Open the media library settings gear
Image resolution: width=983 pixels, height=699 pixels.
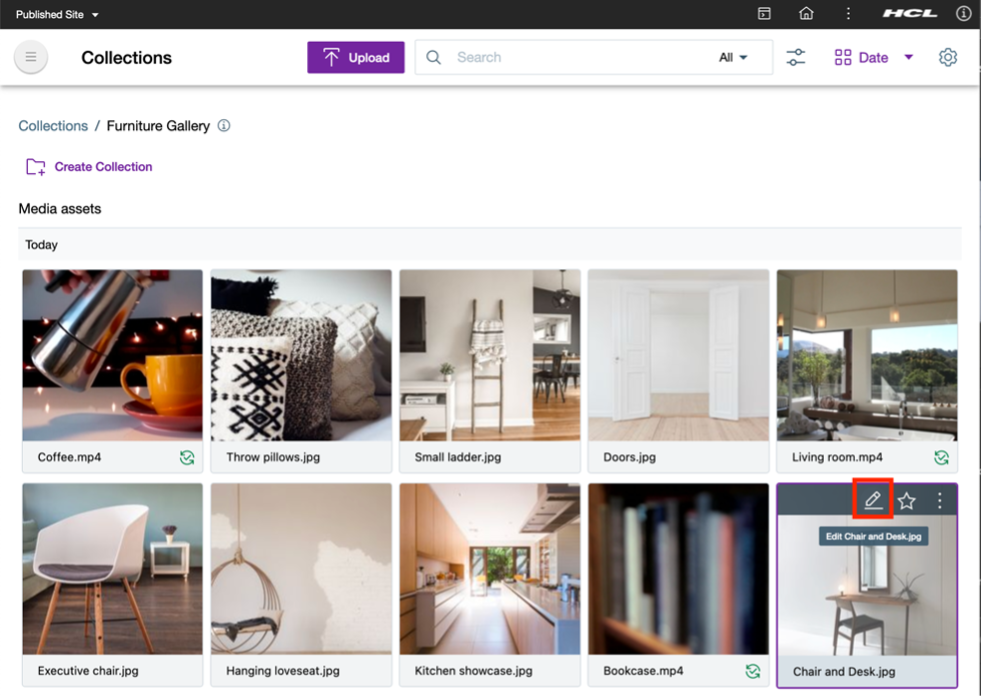[947, 57]
